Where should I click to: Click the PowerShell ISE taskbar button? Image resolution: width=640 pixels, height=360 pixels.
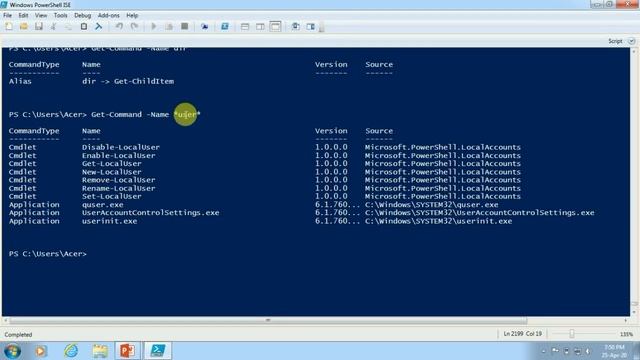158,351
